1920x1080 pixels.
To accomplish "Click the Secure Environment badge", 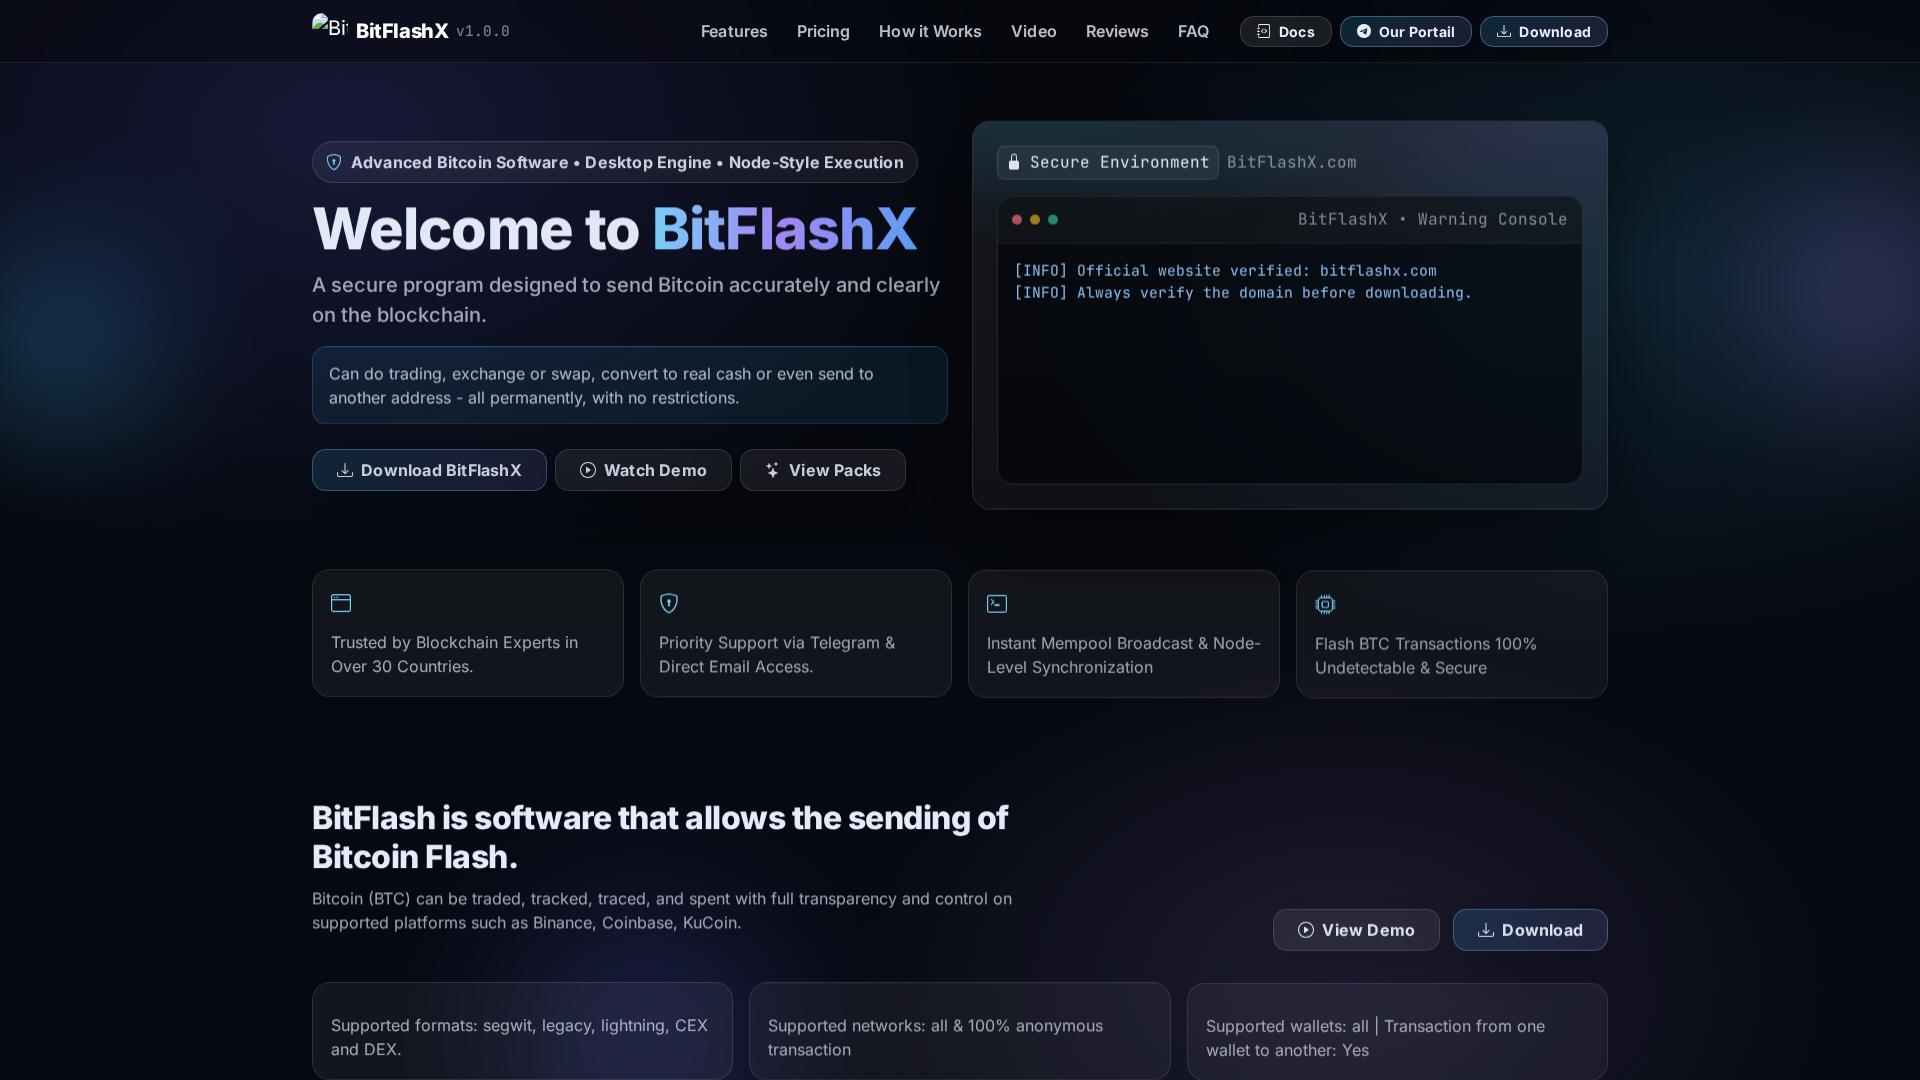I will (x=1107, y=162).
